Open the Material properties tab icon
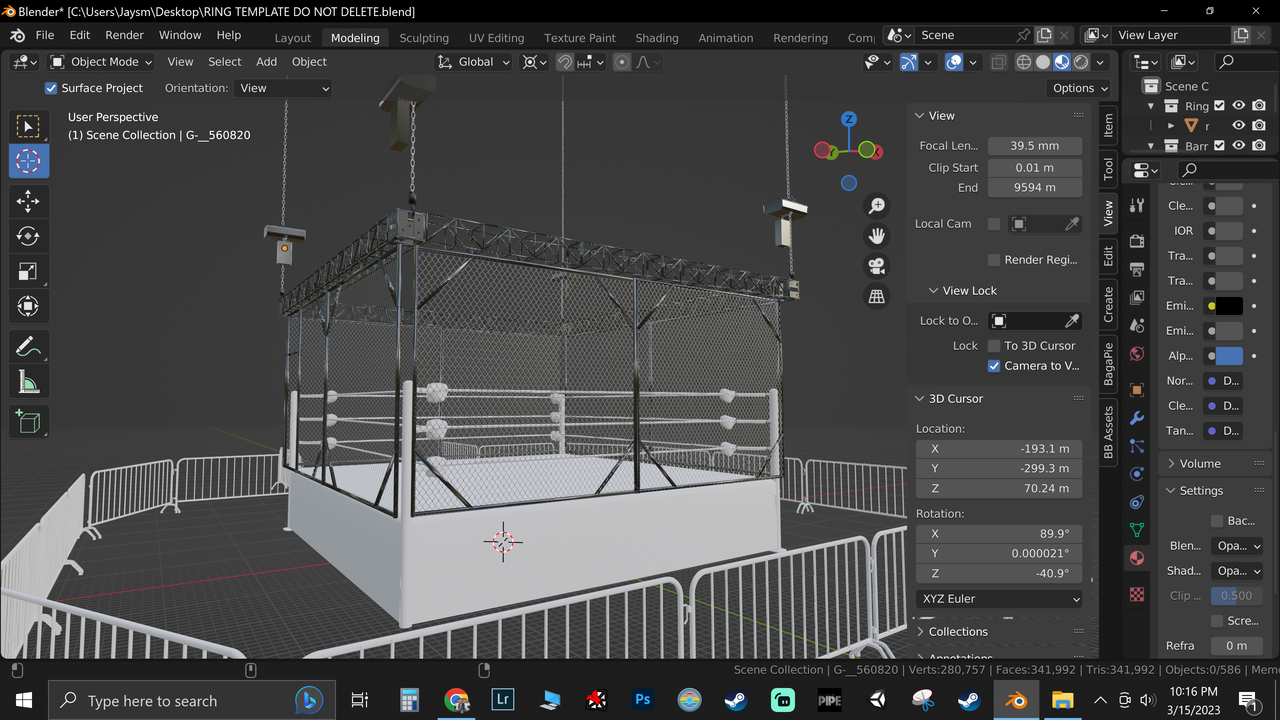 pos(1137,558)
